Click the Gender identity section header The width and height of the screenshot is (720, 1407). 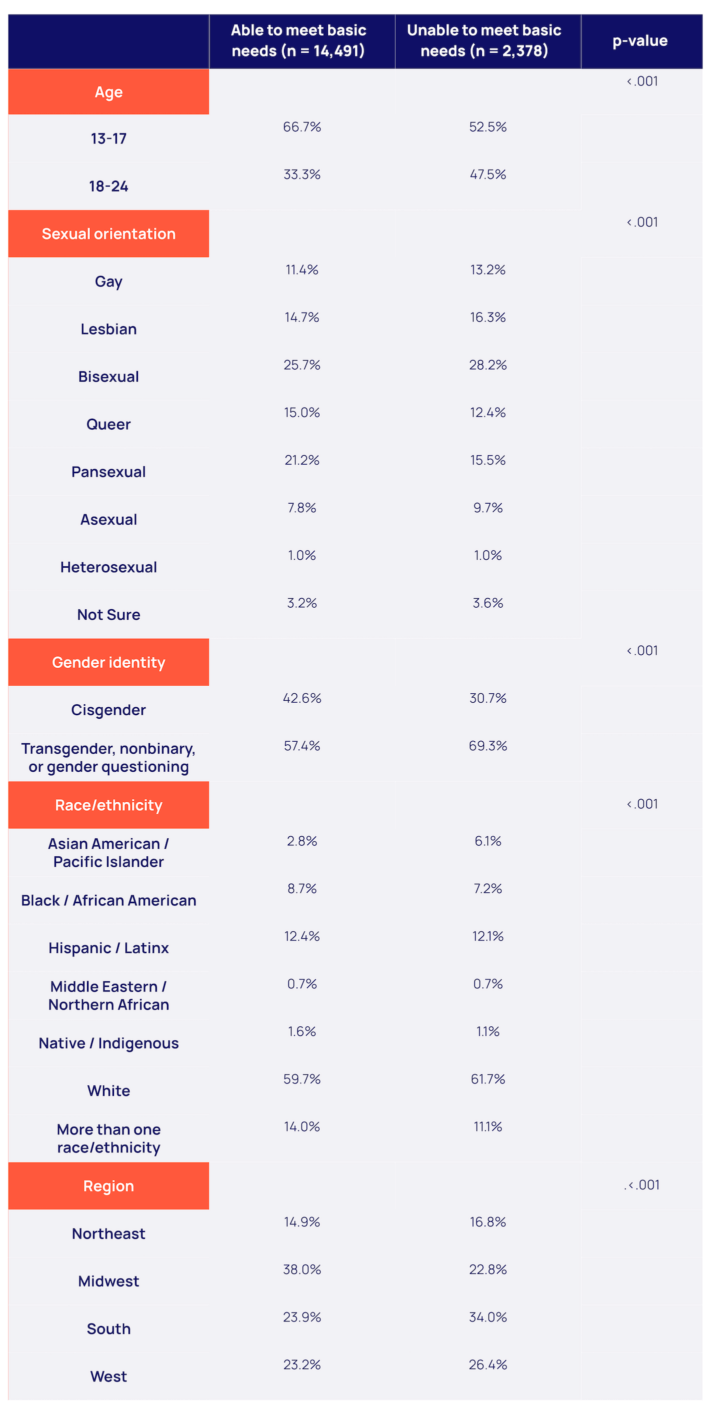pos(109,662)
